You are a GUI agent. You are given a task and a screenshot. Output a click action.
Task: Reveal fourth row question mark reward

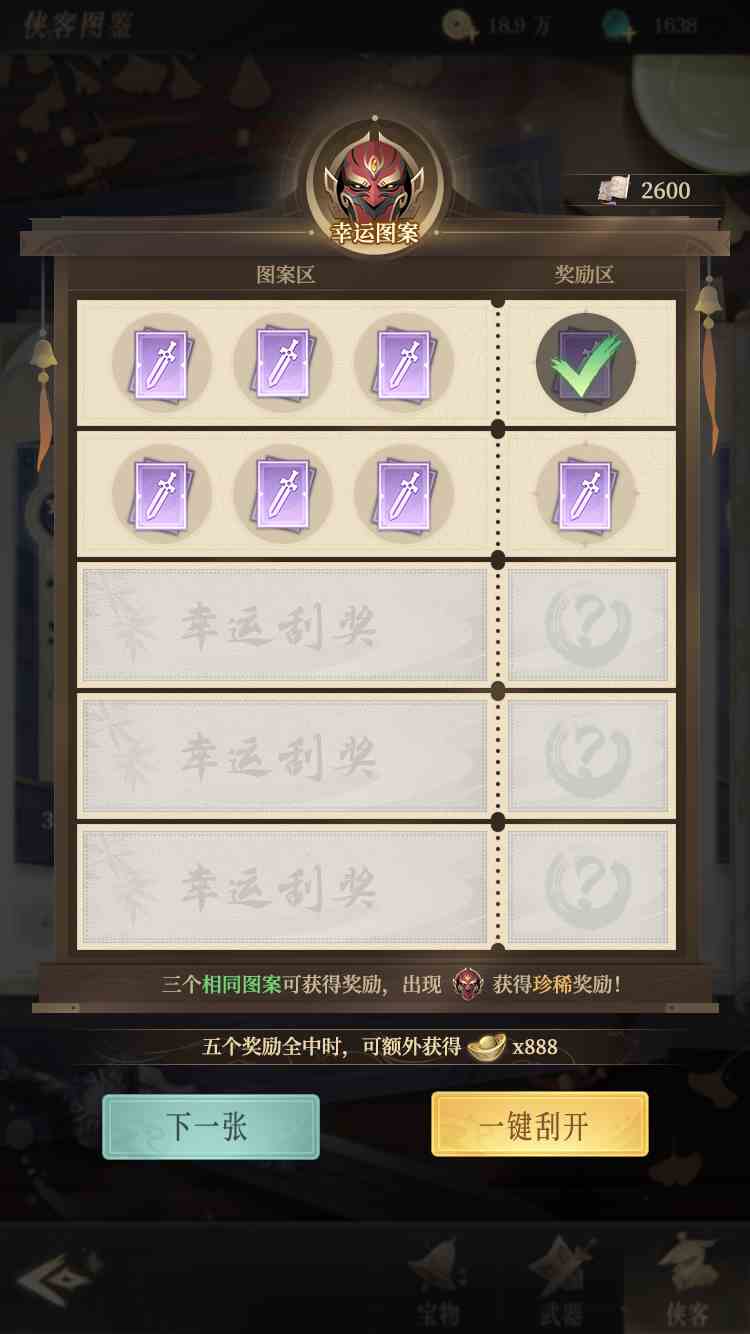[x=588, y=756]
